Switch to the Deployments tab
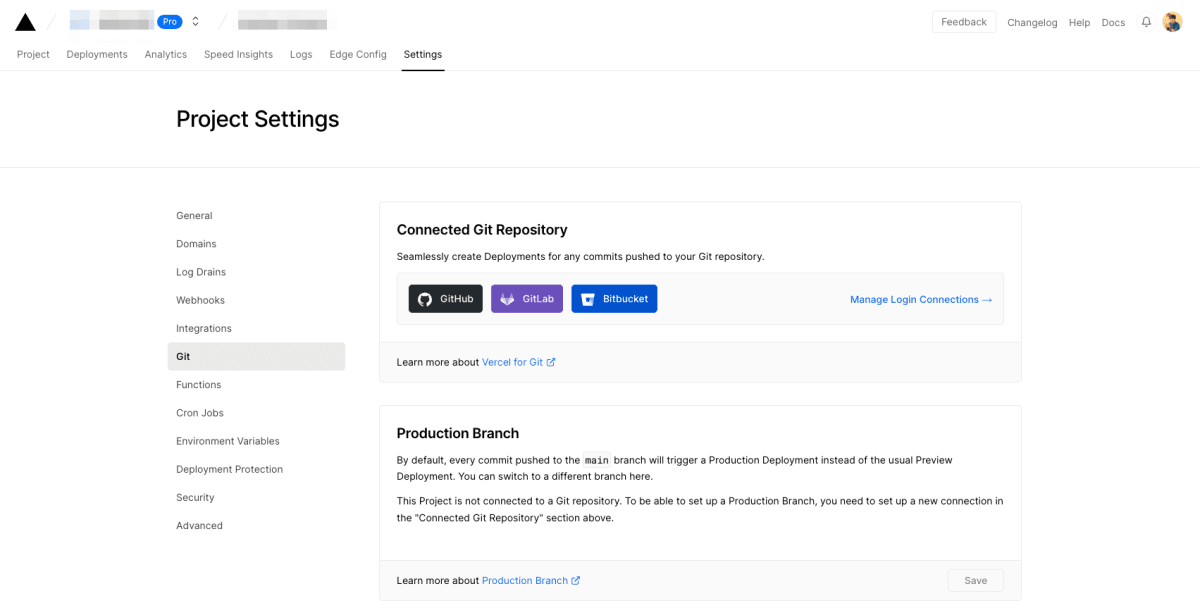1200x615 pixels. coord(97,54)
